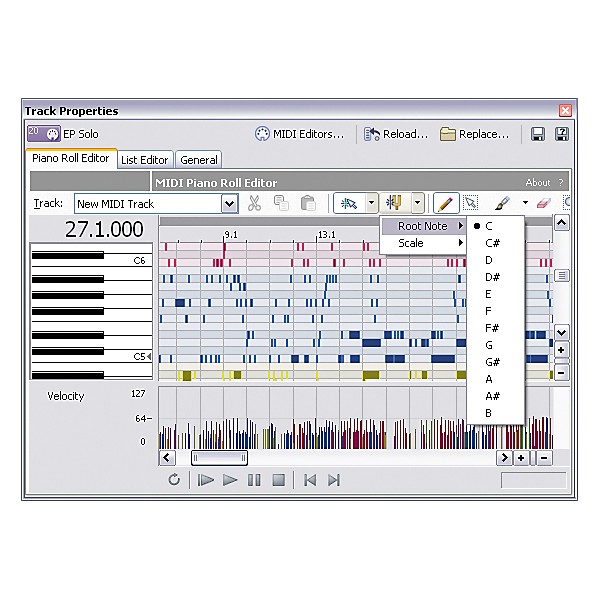Go to start of track
Image resolution: width=600 pixels, height=600 pixels.
310,480
